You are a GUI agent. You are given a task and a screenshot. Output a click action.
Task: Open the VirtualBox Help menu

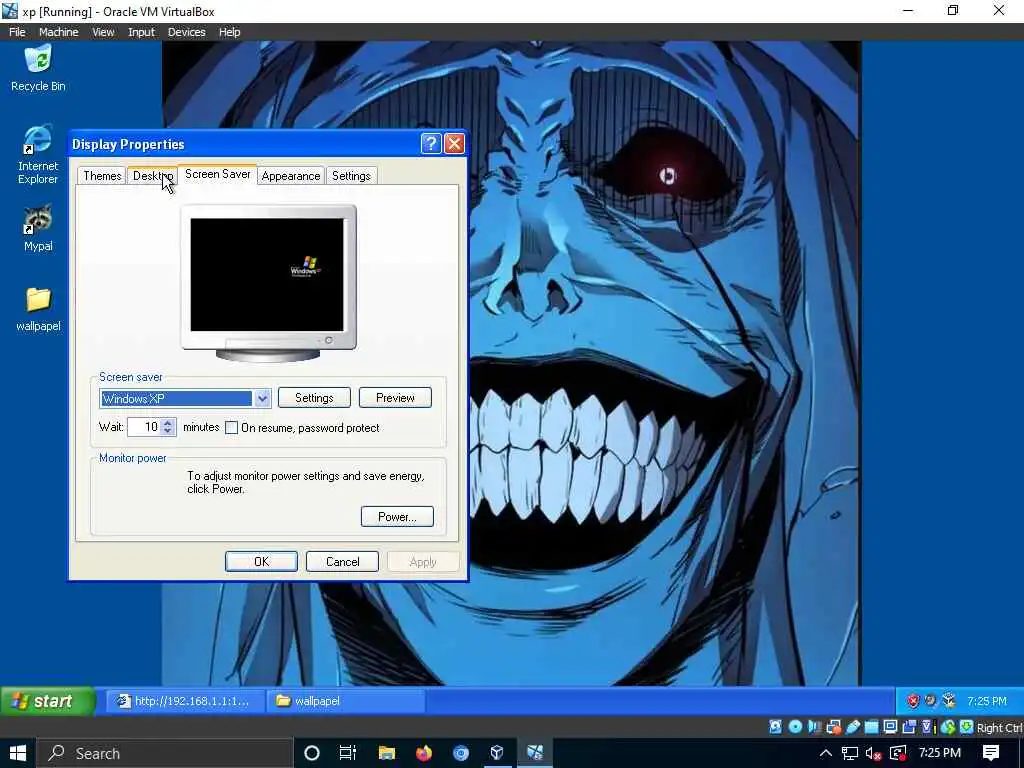[229, 32]
